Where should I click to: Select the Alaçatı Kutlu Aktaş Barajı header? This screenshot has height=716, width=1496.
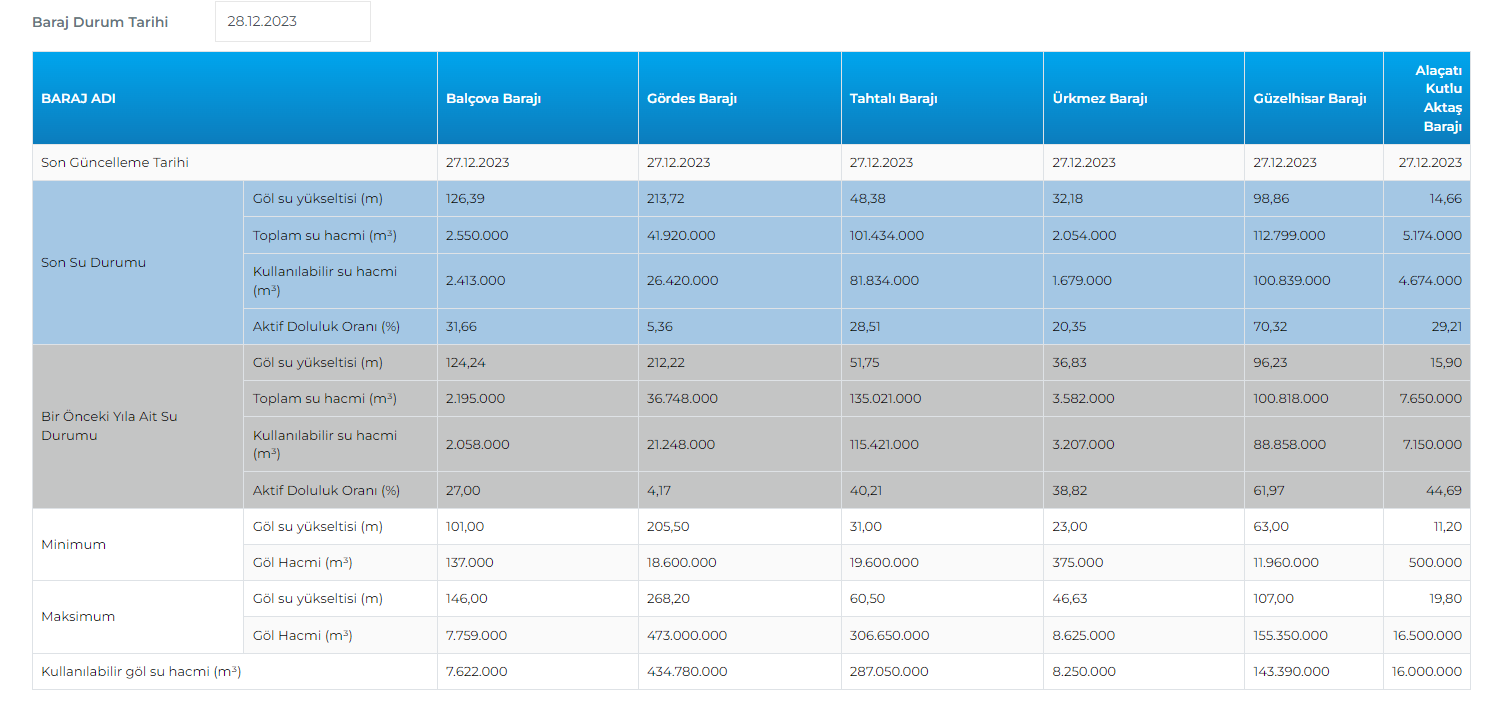(x=1438, y=99)
